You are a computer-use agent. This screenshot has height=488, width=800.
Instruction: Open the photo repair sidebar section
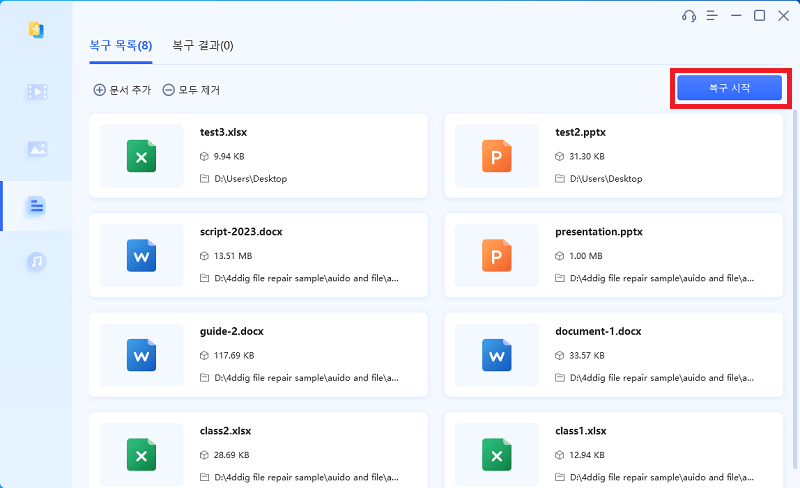click(x=37, y=149)
